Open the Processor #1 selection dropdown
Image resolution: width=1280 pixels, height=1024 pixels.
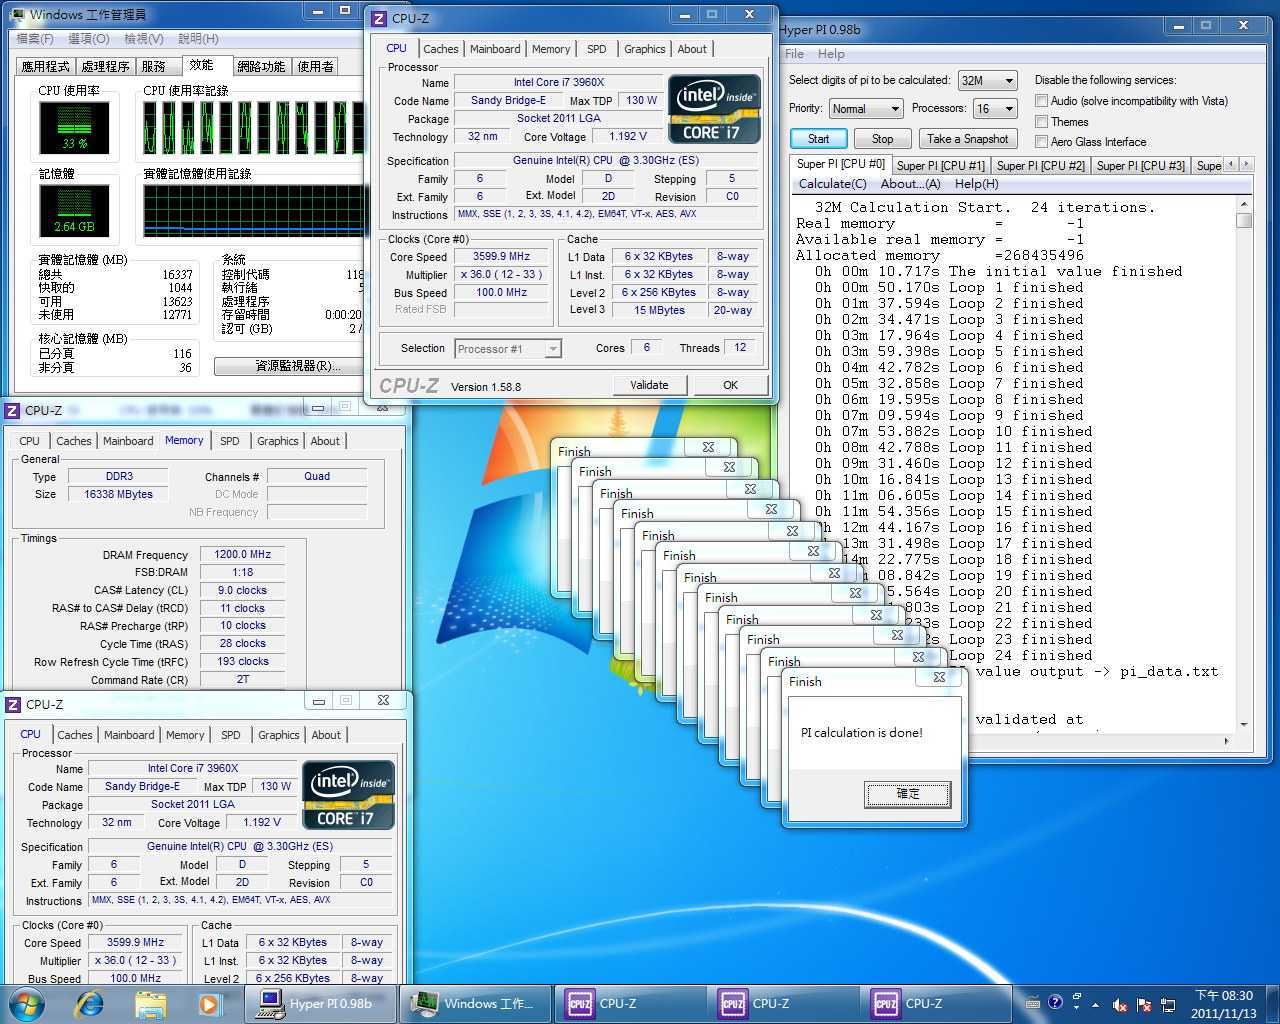(x=508, y=349)
